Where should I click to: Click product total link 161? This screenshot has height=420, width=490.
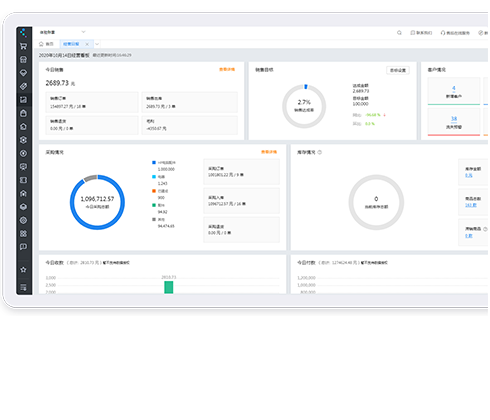[471, 205]
